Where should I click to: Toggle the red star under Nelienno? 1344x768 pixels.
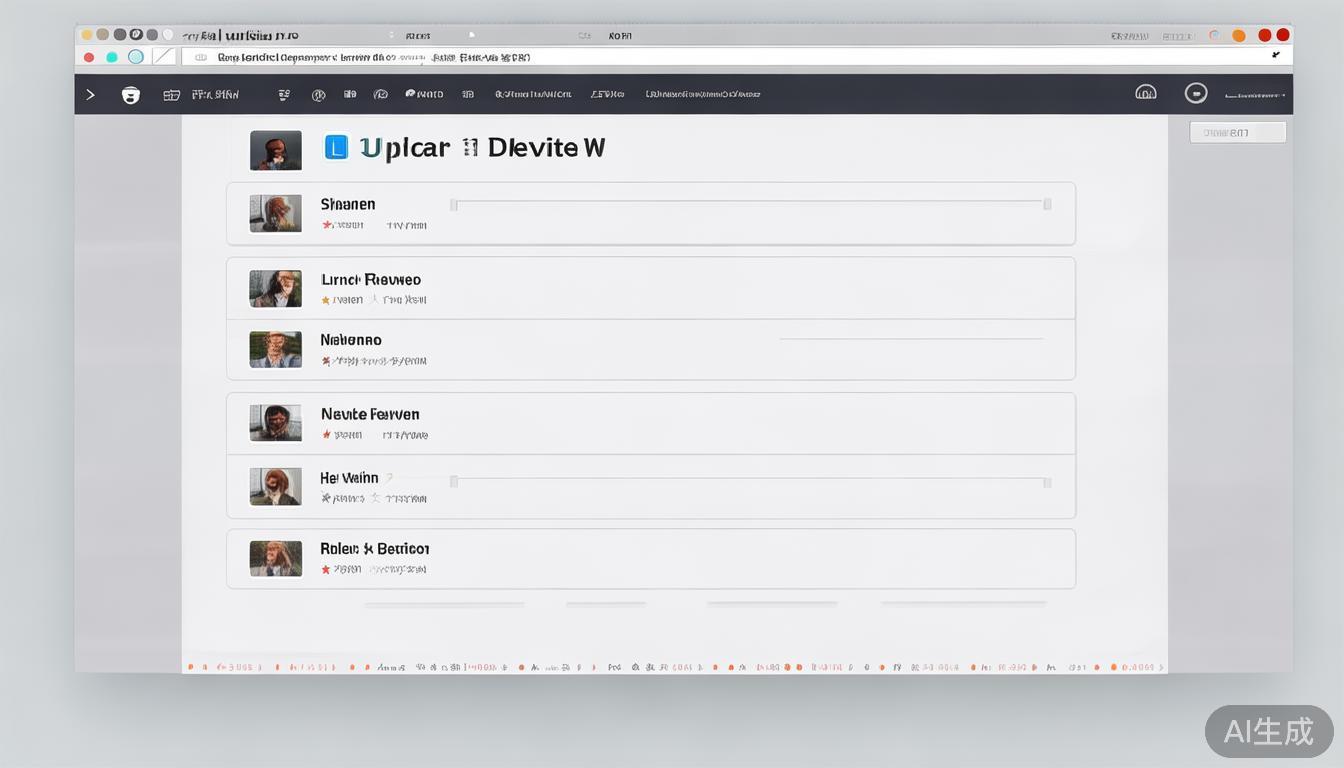click(326, 361)
